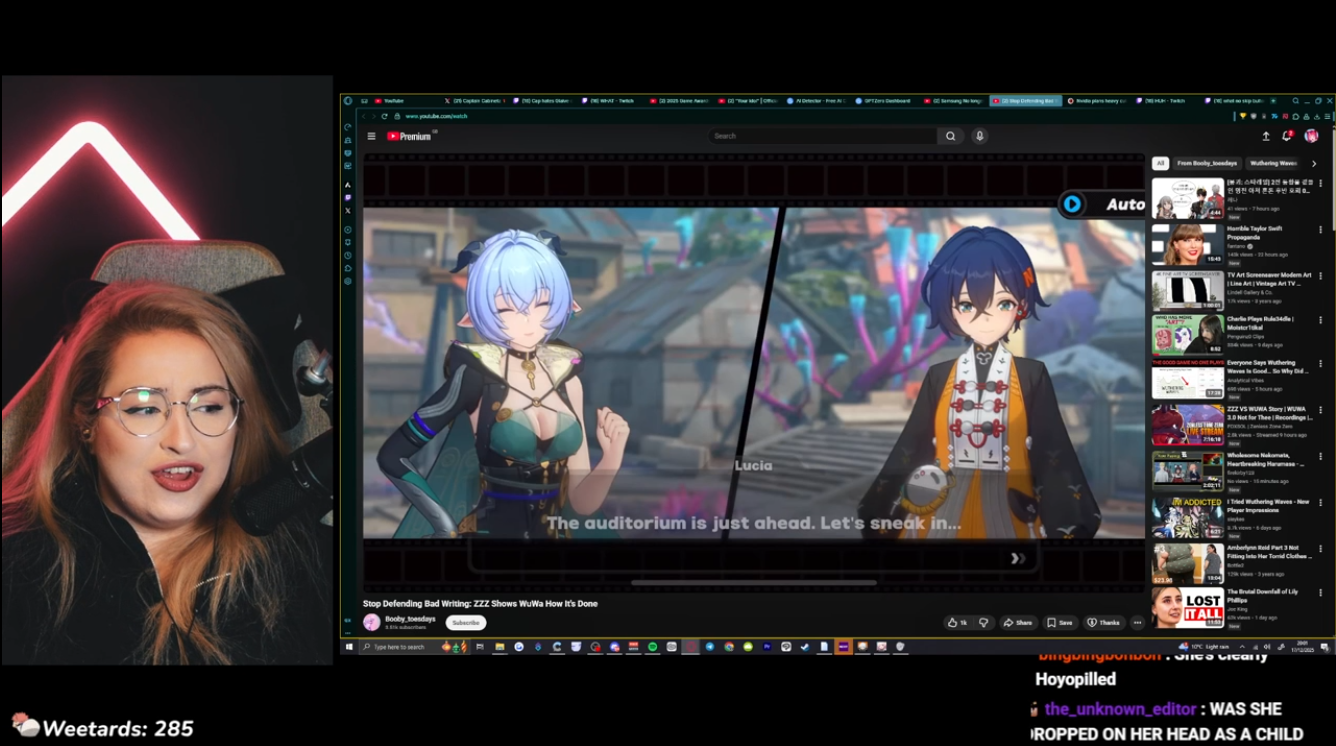Select the Wuthering Waves filter chip
This screenshot has height=746, width=1336.
coord(1273,163)
